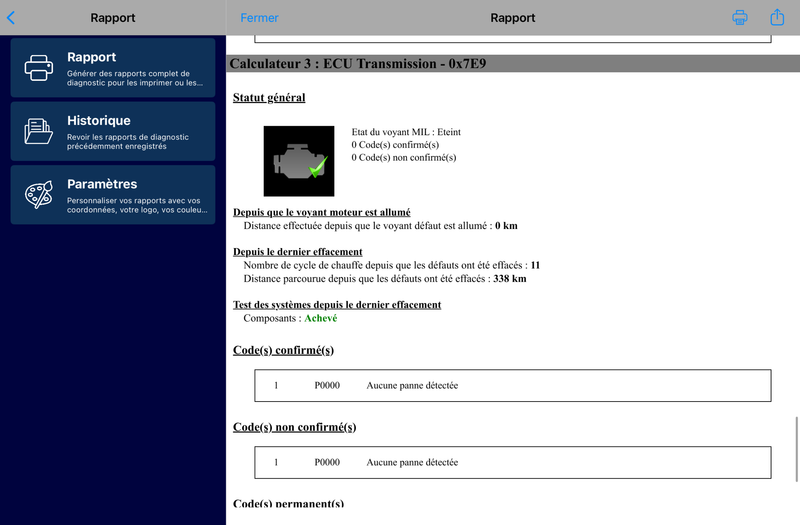The width and height of the screenshot is (800, 525).
Task: Print the report from the top toolbar
Action: pos(740,17)
